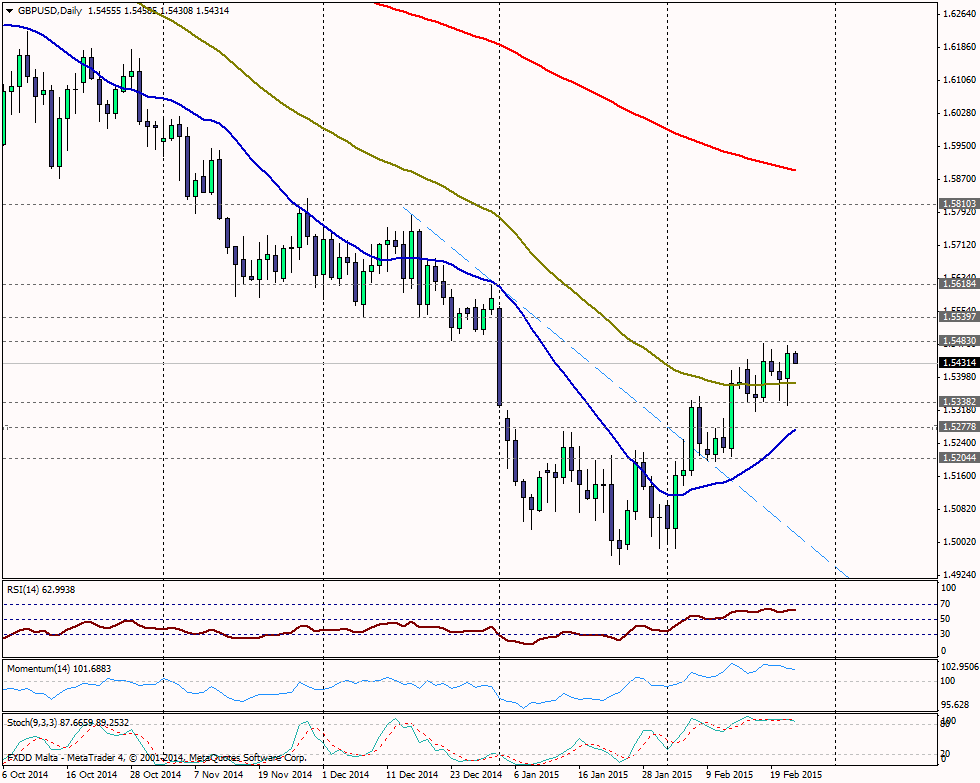This screenshot has height=783, width=980.
Task: Select the 6 Oct 2014 date label
Action: click(x=27, y=774)
